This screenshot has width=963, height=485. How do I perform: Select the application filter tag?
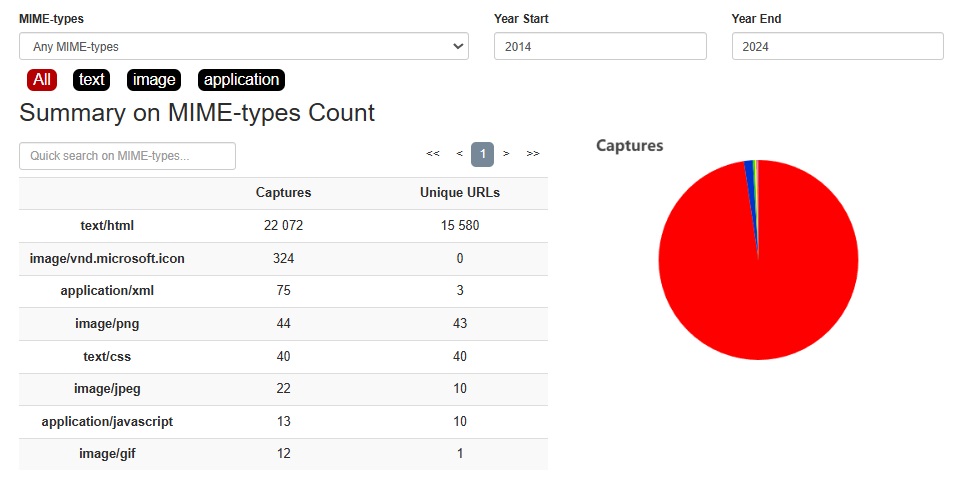coord(241,80)
